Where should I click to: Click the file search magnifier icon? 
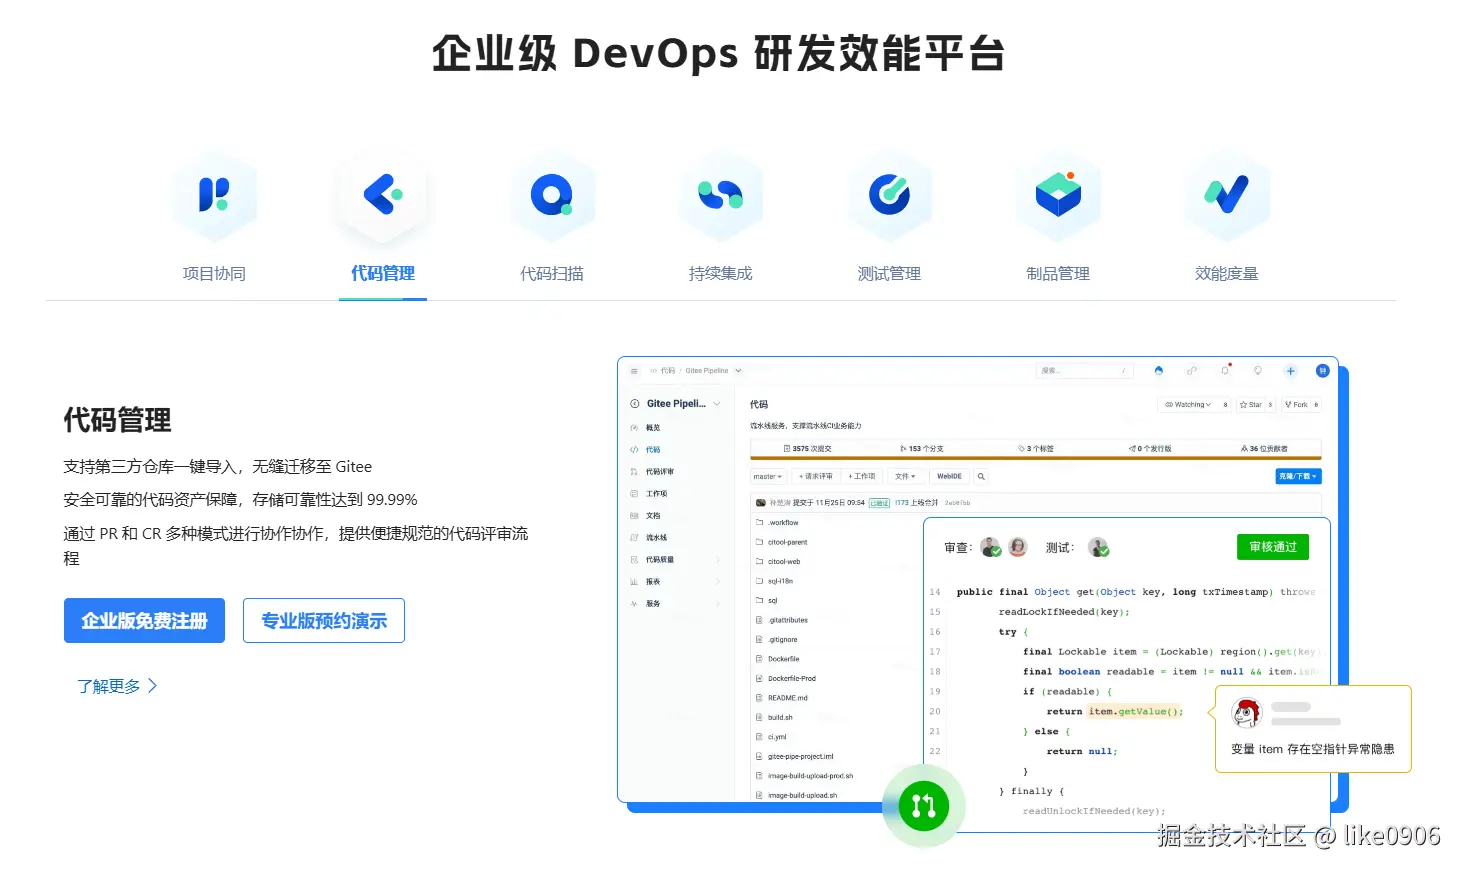pos(981,477)
